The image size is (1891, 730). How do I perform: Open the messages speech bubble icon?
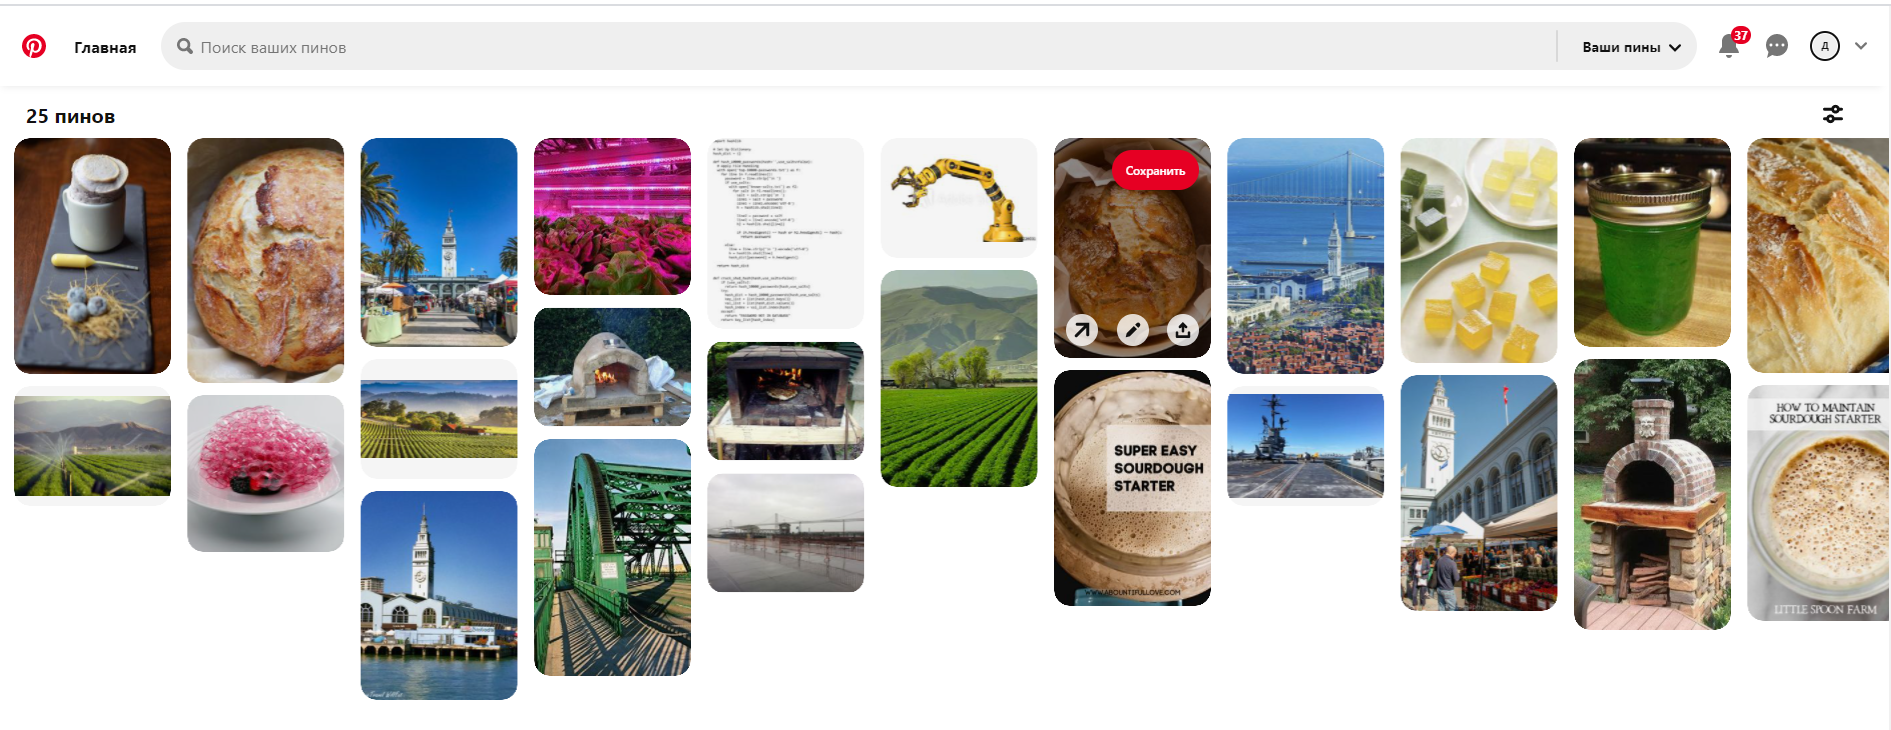[1777, 46]
